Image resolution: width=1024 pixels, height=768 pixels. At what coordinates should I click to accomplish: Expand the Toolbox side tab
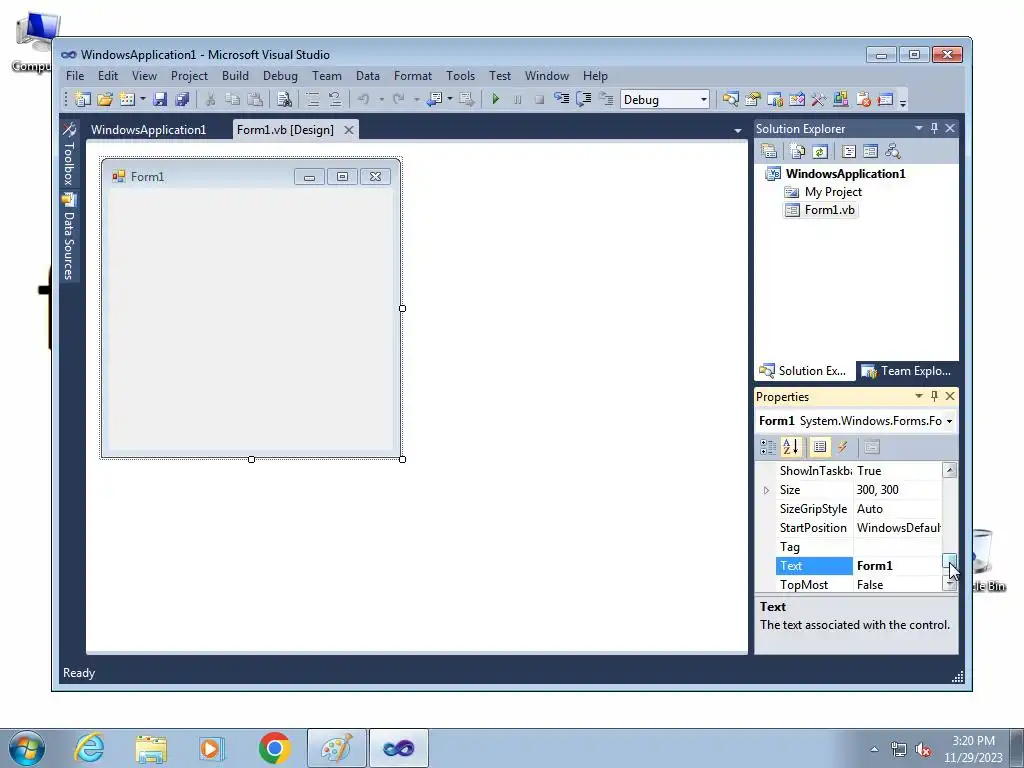69,154
